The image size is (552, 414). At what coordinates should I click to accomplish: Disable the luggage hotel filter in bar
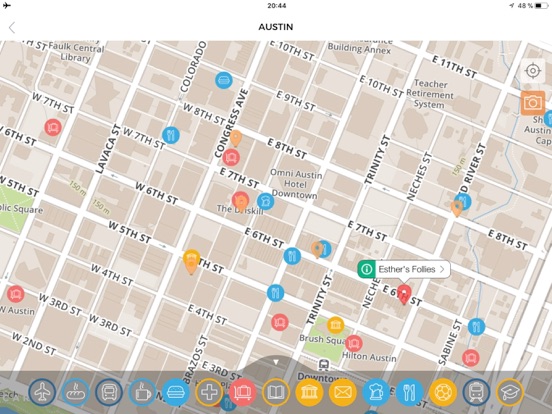[243, 392]
